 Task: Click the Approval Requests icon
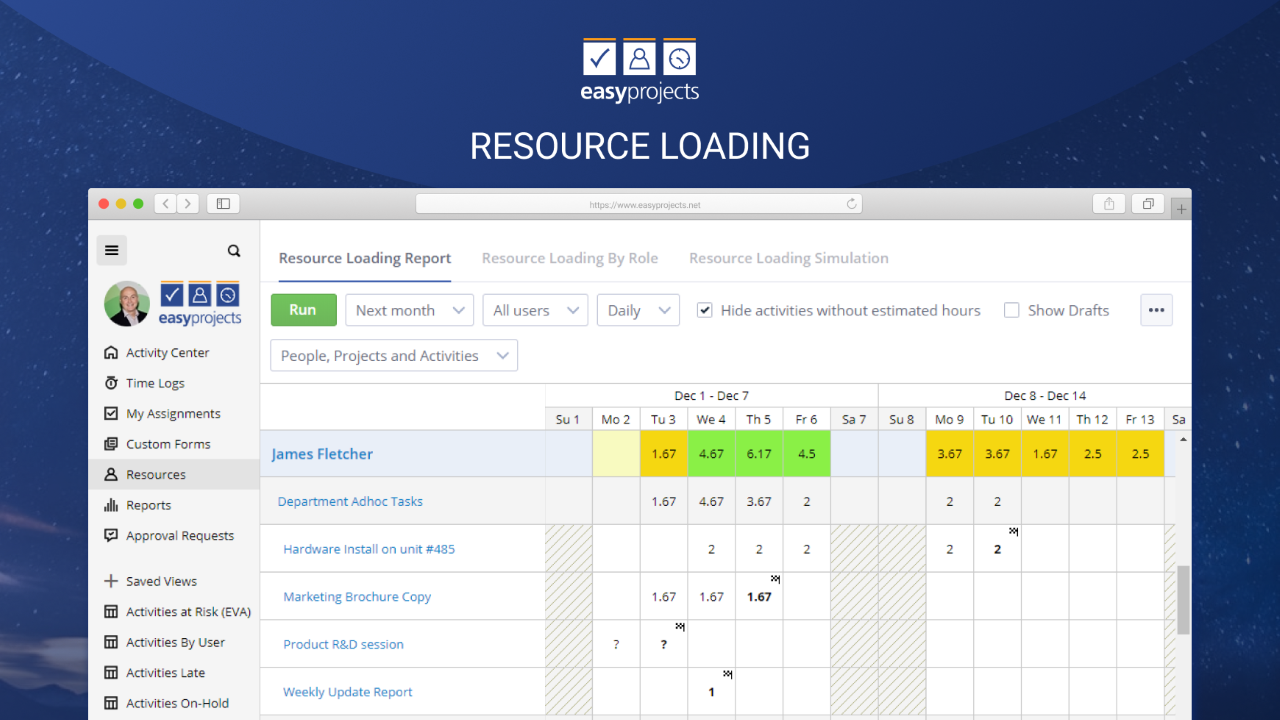[x=111, y=536]
